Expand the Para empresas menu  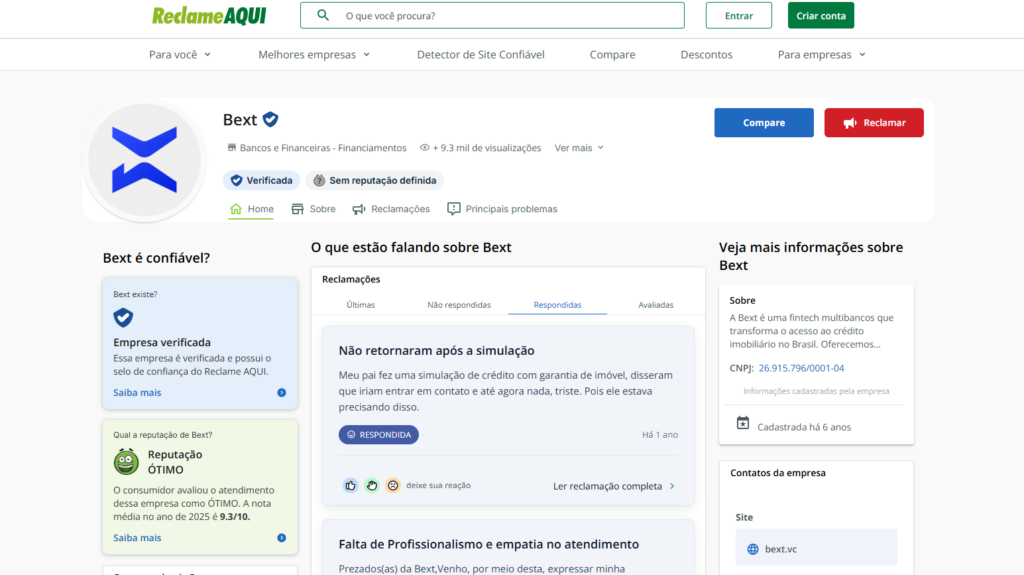(822, 55)
